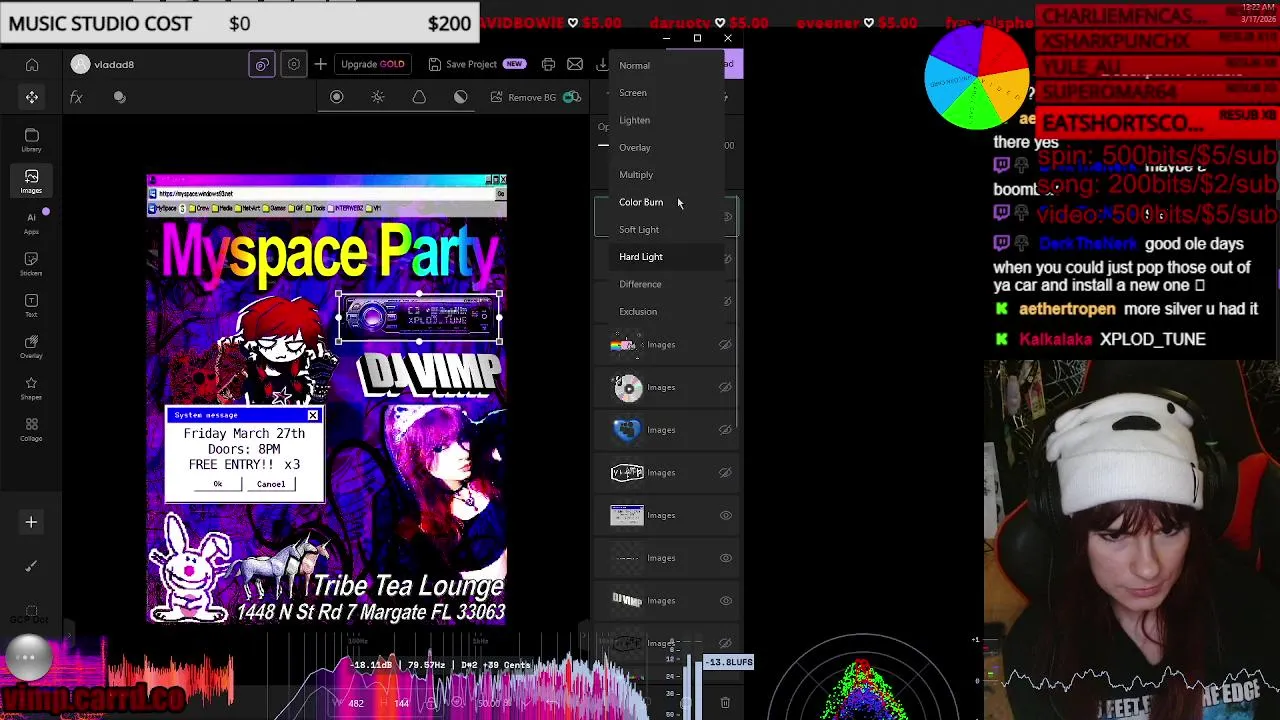1280x720 pixels.
Task: Choose Color Burn blend mode
Action: tap(666, 202)
